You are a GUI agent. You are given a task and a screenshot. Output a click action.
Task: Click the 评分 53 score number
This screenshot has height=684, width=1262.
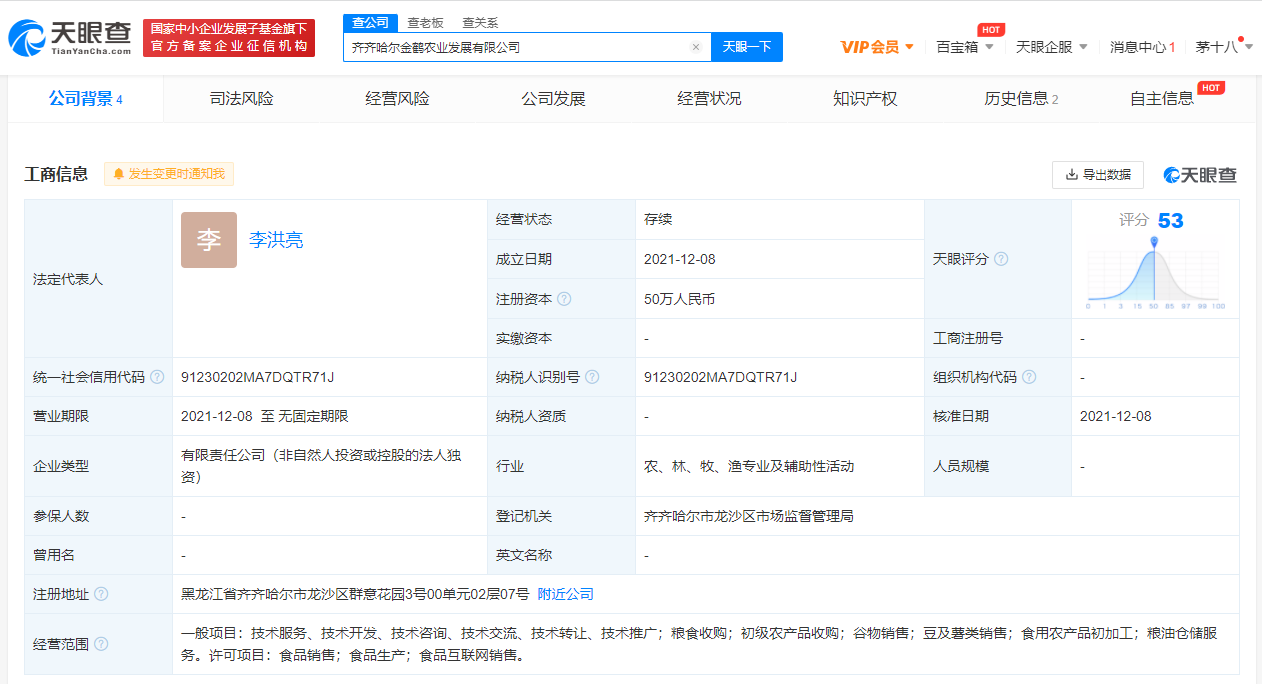click(1170, 220)
